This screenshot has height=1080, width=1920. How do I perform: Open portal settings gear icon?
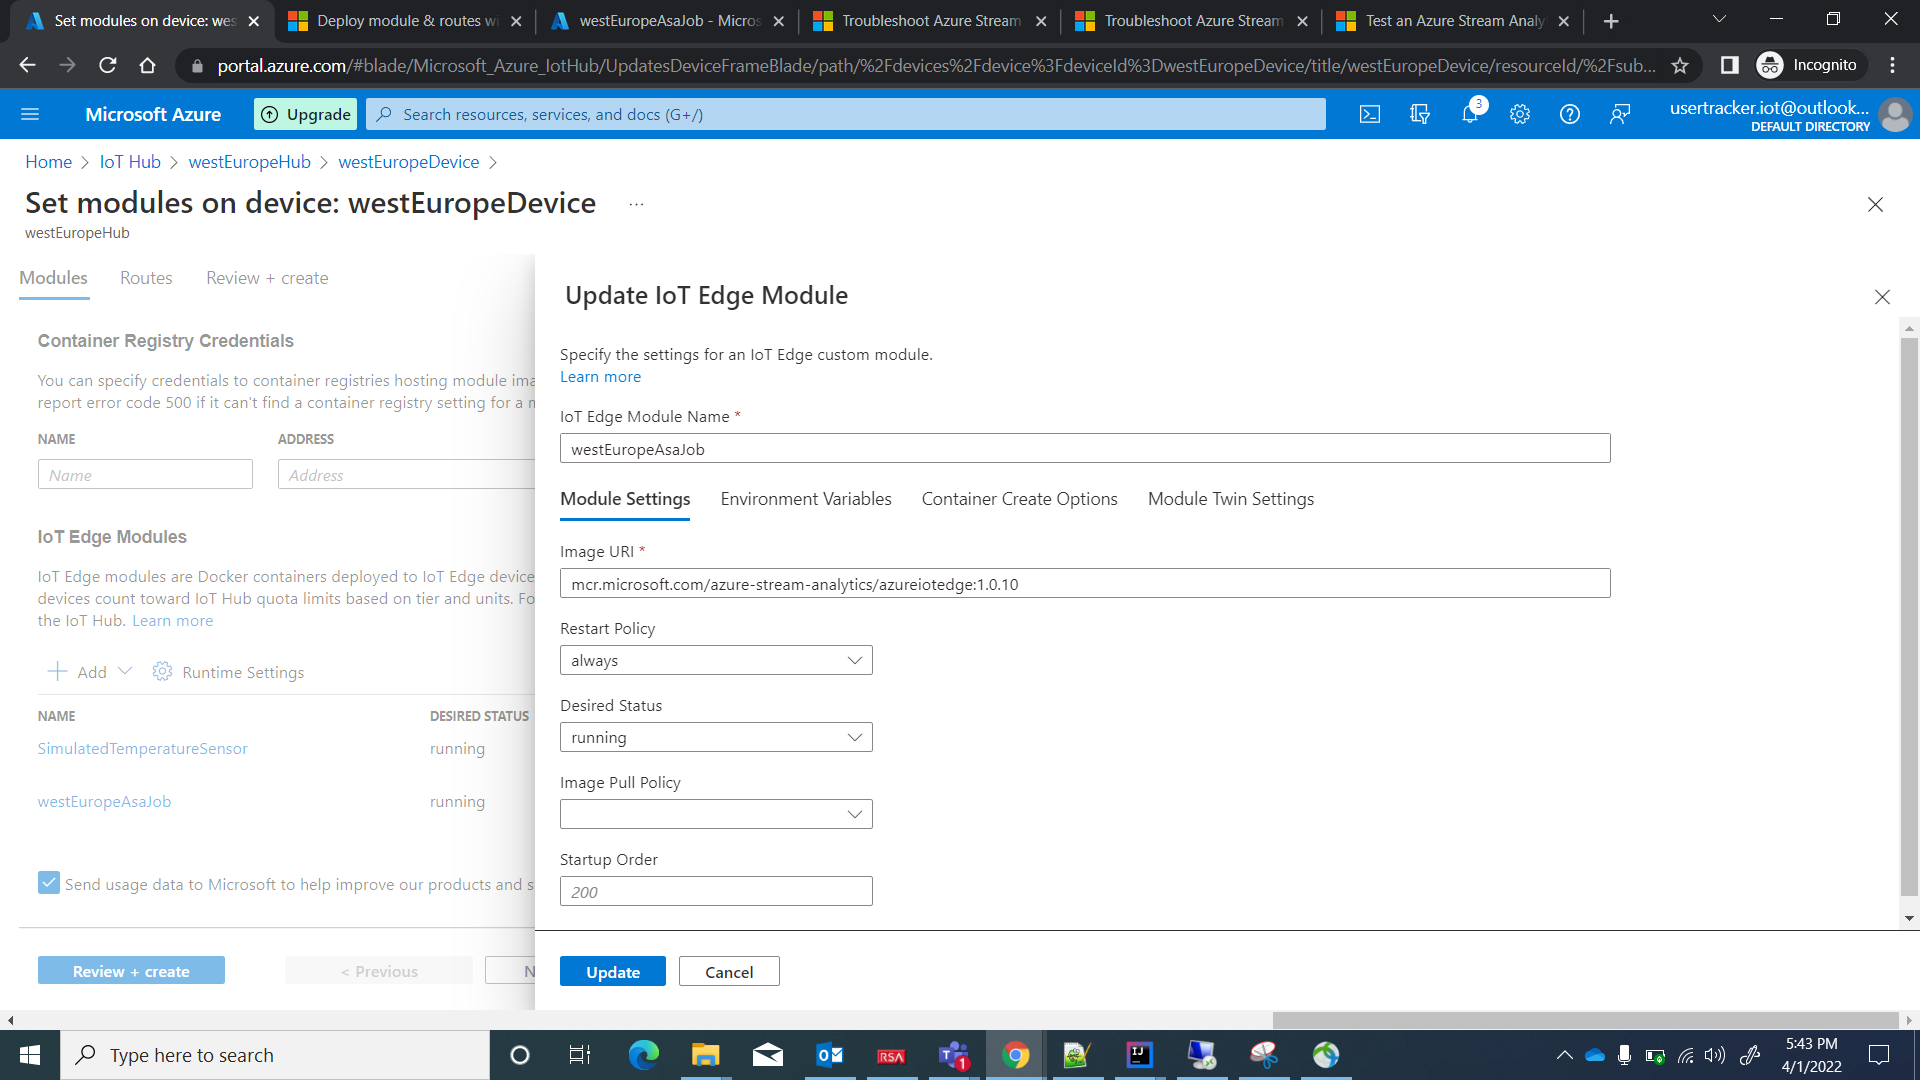(1520, 115)
